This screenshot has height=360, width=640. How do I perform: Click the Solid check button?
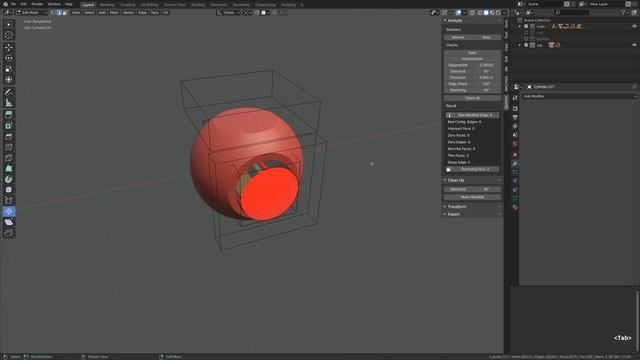472,53
